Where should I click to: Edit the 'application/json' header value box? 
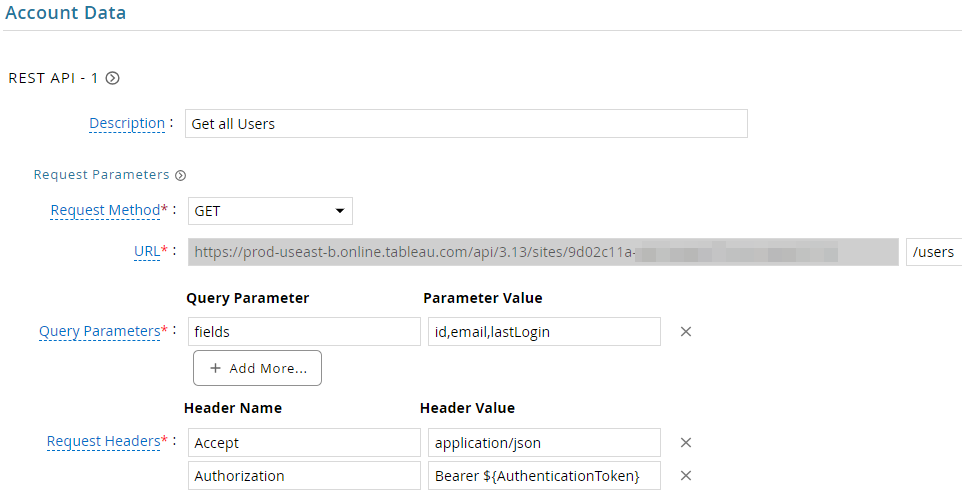(x=544, y=442)
